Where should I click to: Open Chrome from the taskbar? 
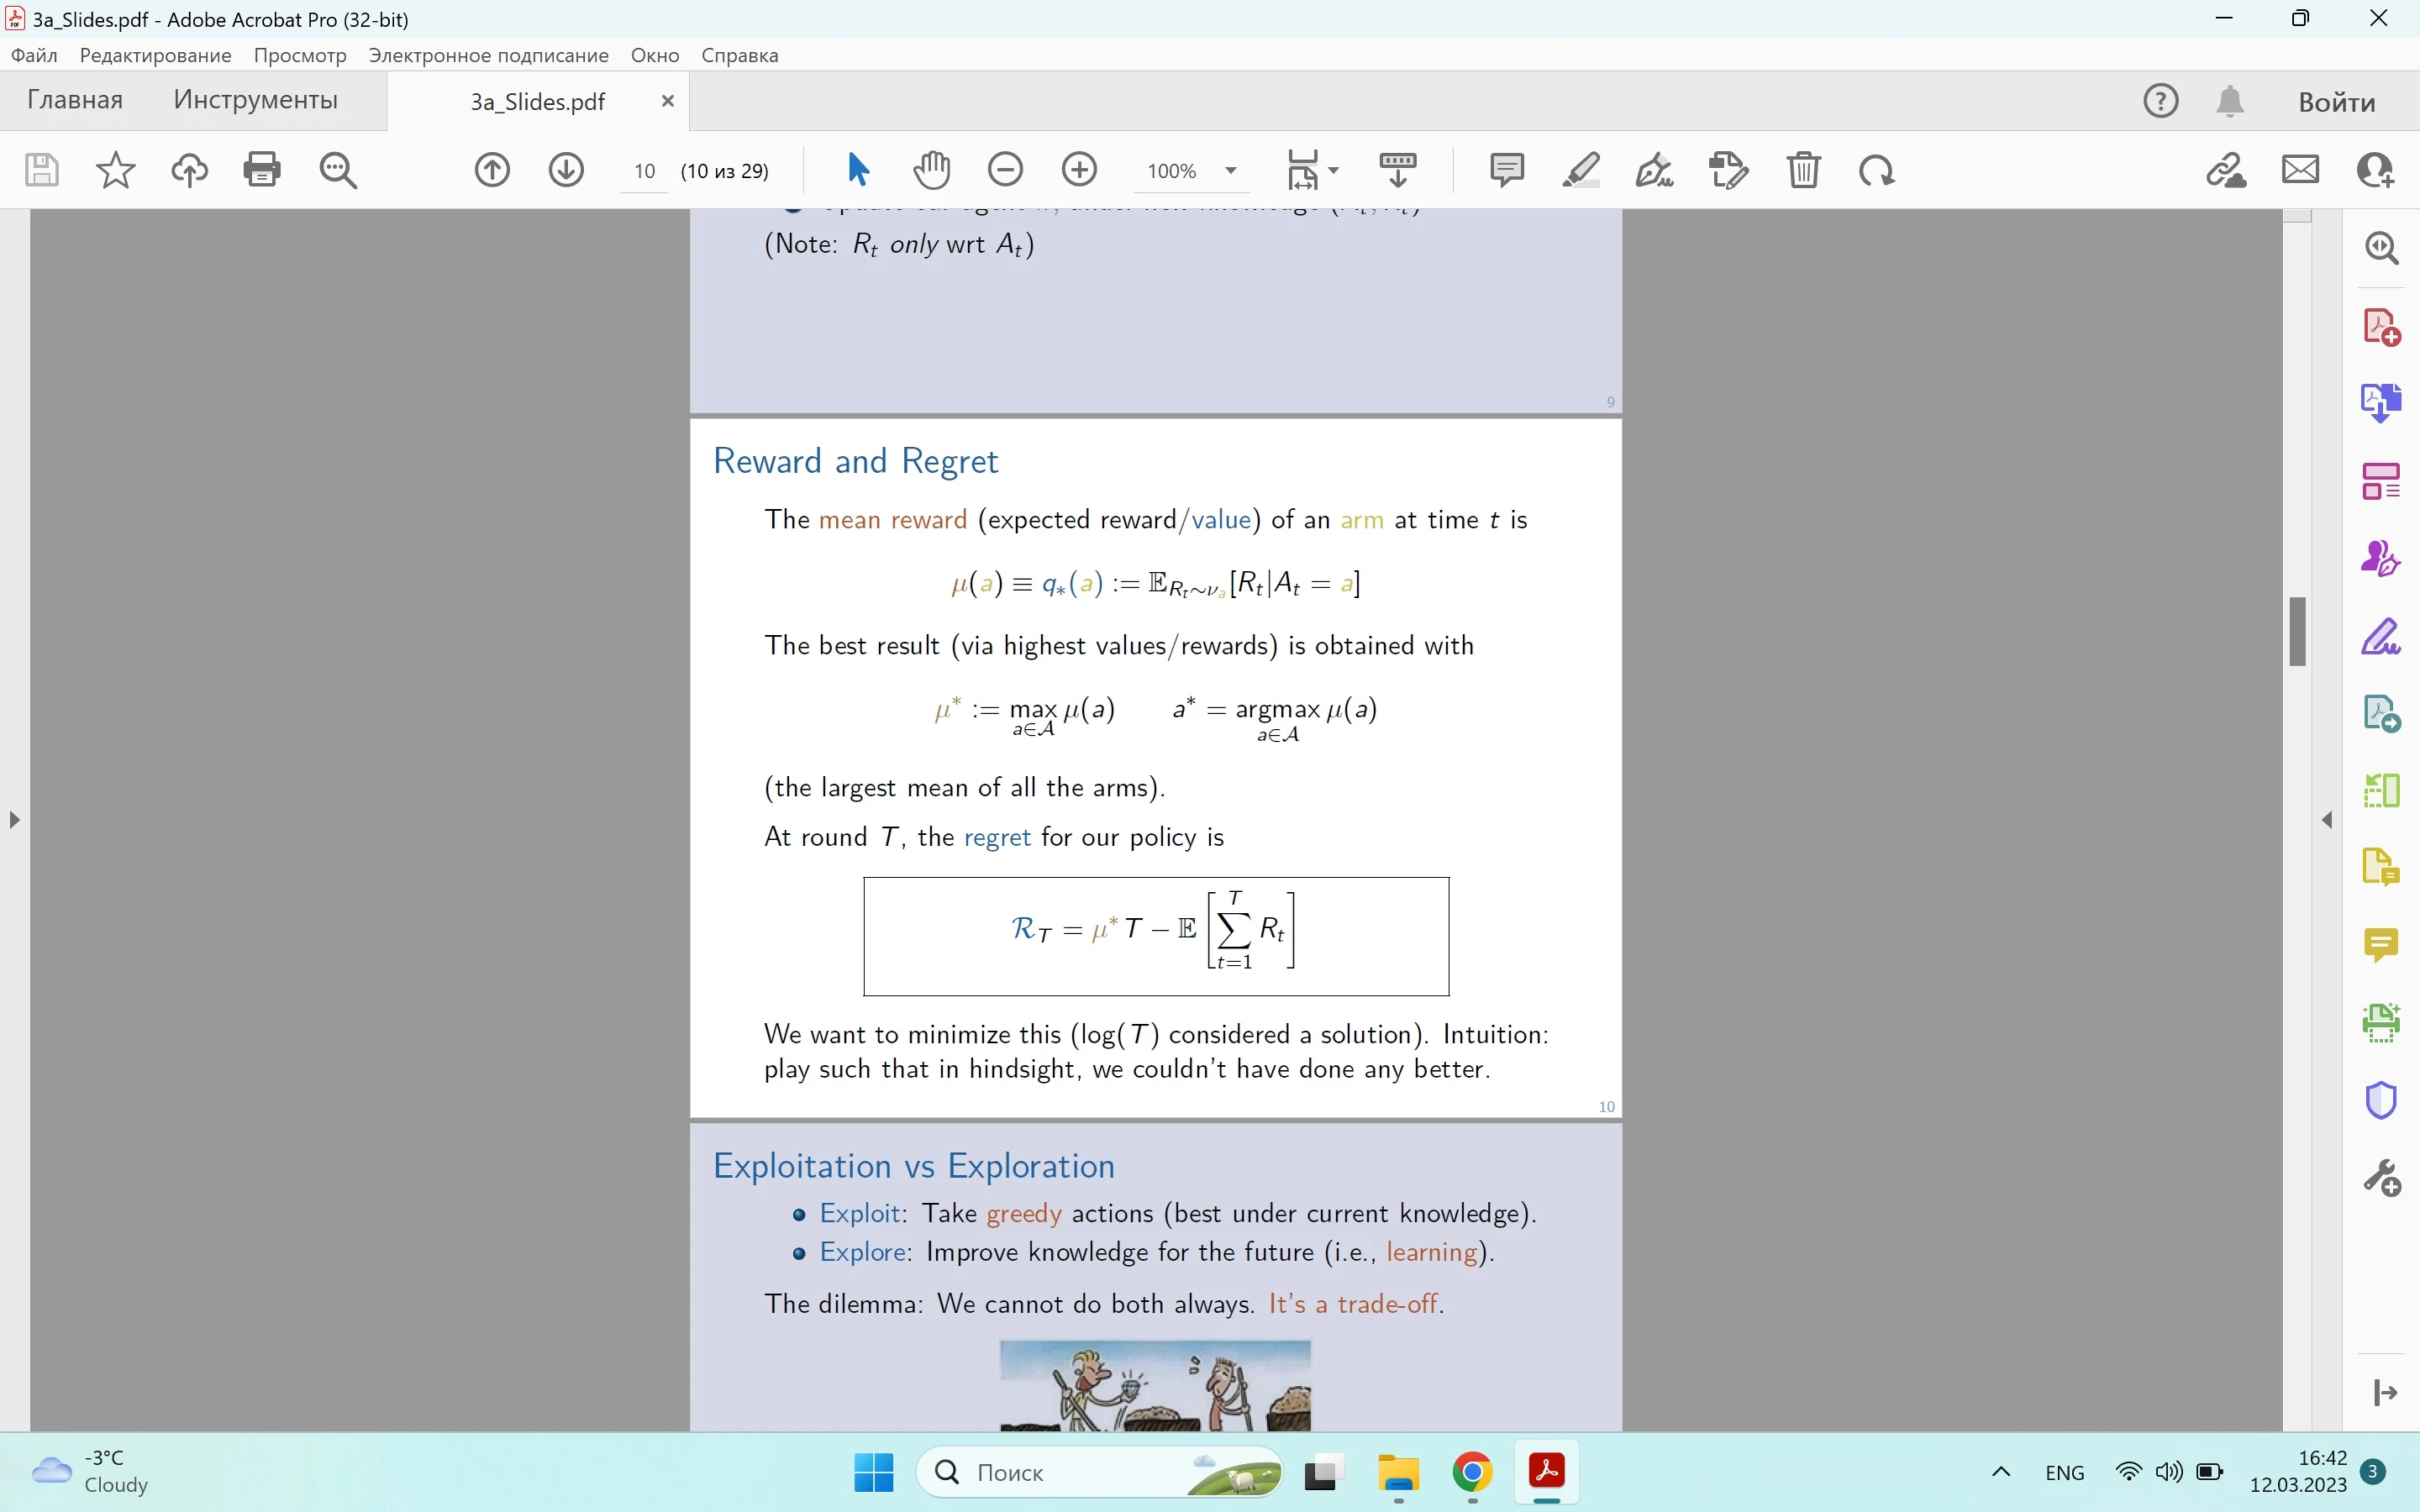pyautogui.click(x=1472, y=1472)
